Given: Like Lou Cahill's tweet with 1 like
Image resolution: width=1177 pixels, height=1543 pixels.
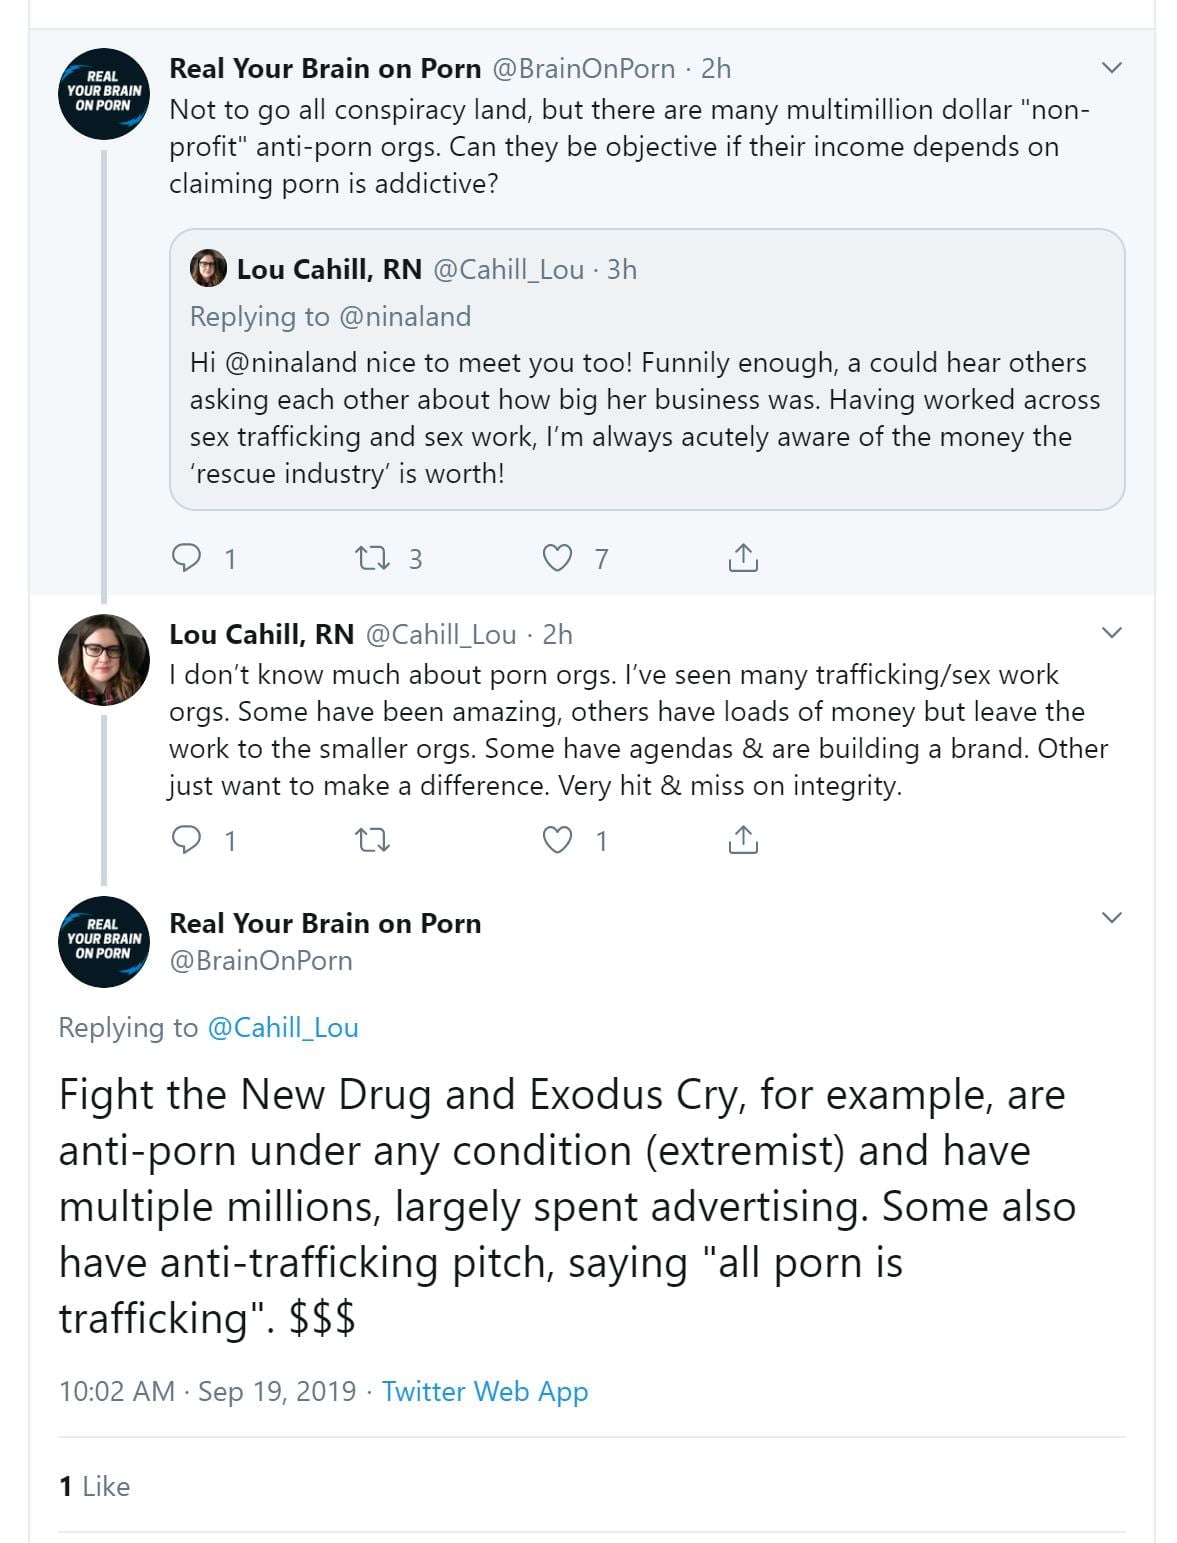Looking at the screenshot, I should coord(557,839).
